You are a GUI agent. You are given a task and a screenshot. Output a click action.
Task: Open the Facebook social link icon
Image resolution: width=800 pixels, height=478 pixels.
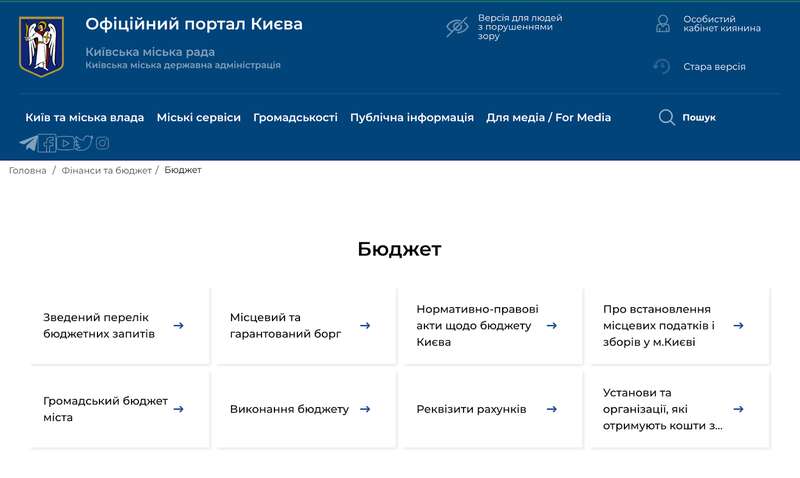coord(47,143)
